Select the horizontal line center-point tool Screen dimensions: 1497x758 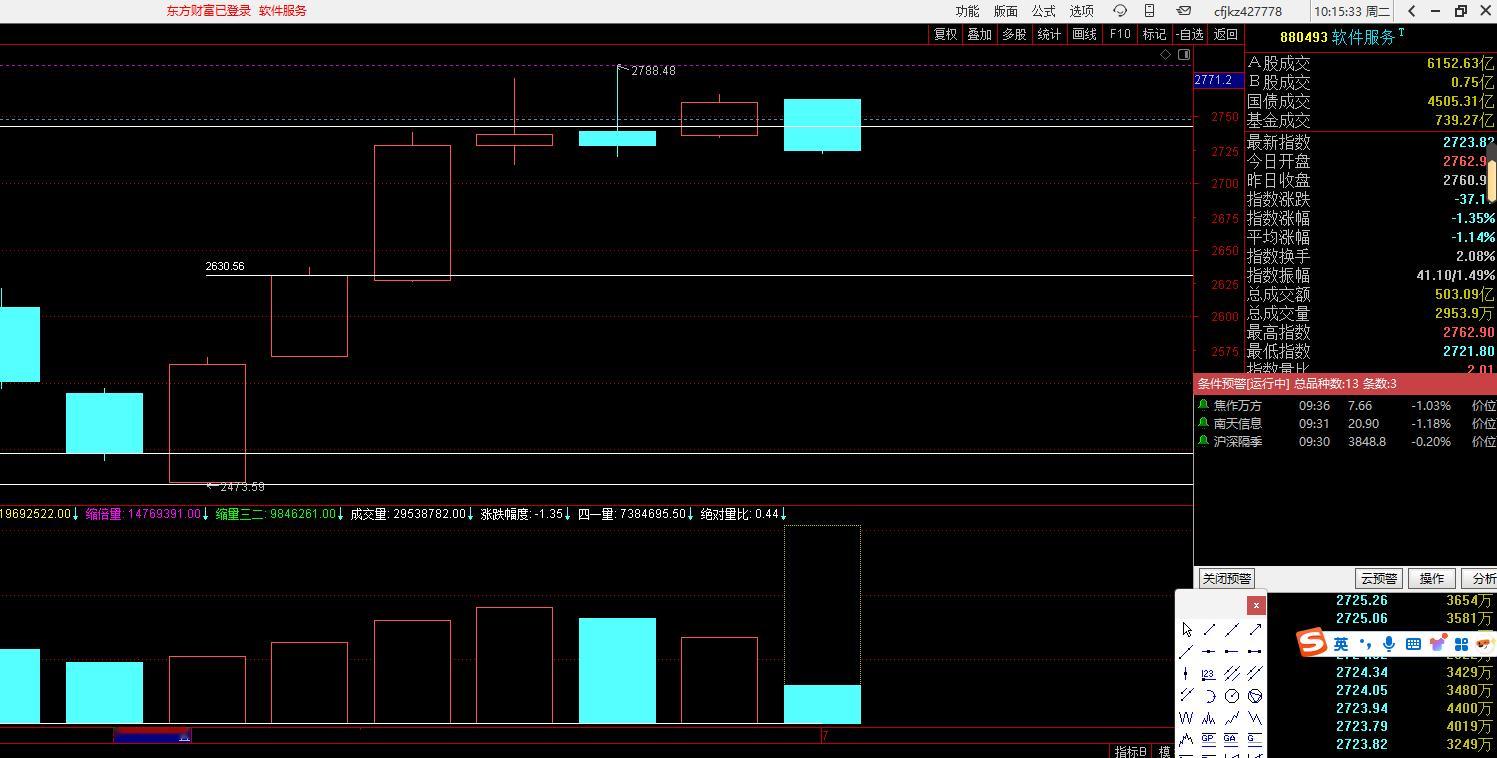point(1209,651)
